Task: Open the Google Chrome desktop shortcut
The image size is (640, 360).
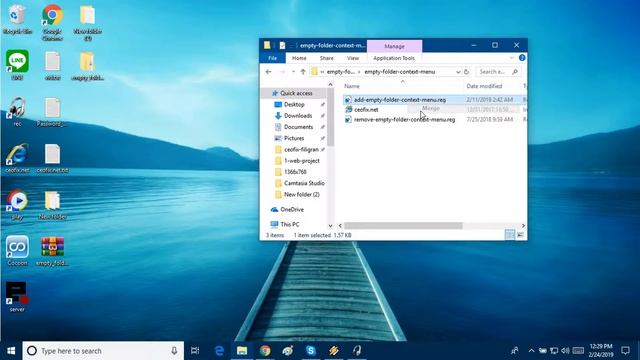Action: [52, 22]
